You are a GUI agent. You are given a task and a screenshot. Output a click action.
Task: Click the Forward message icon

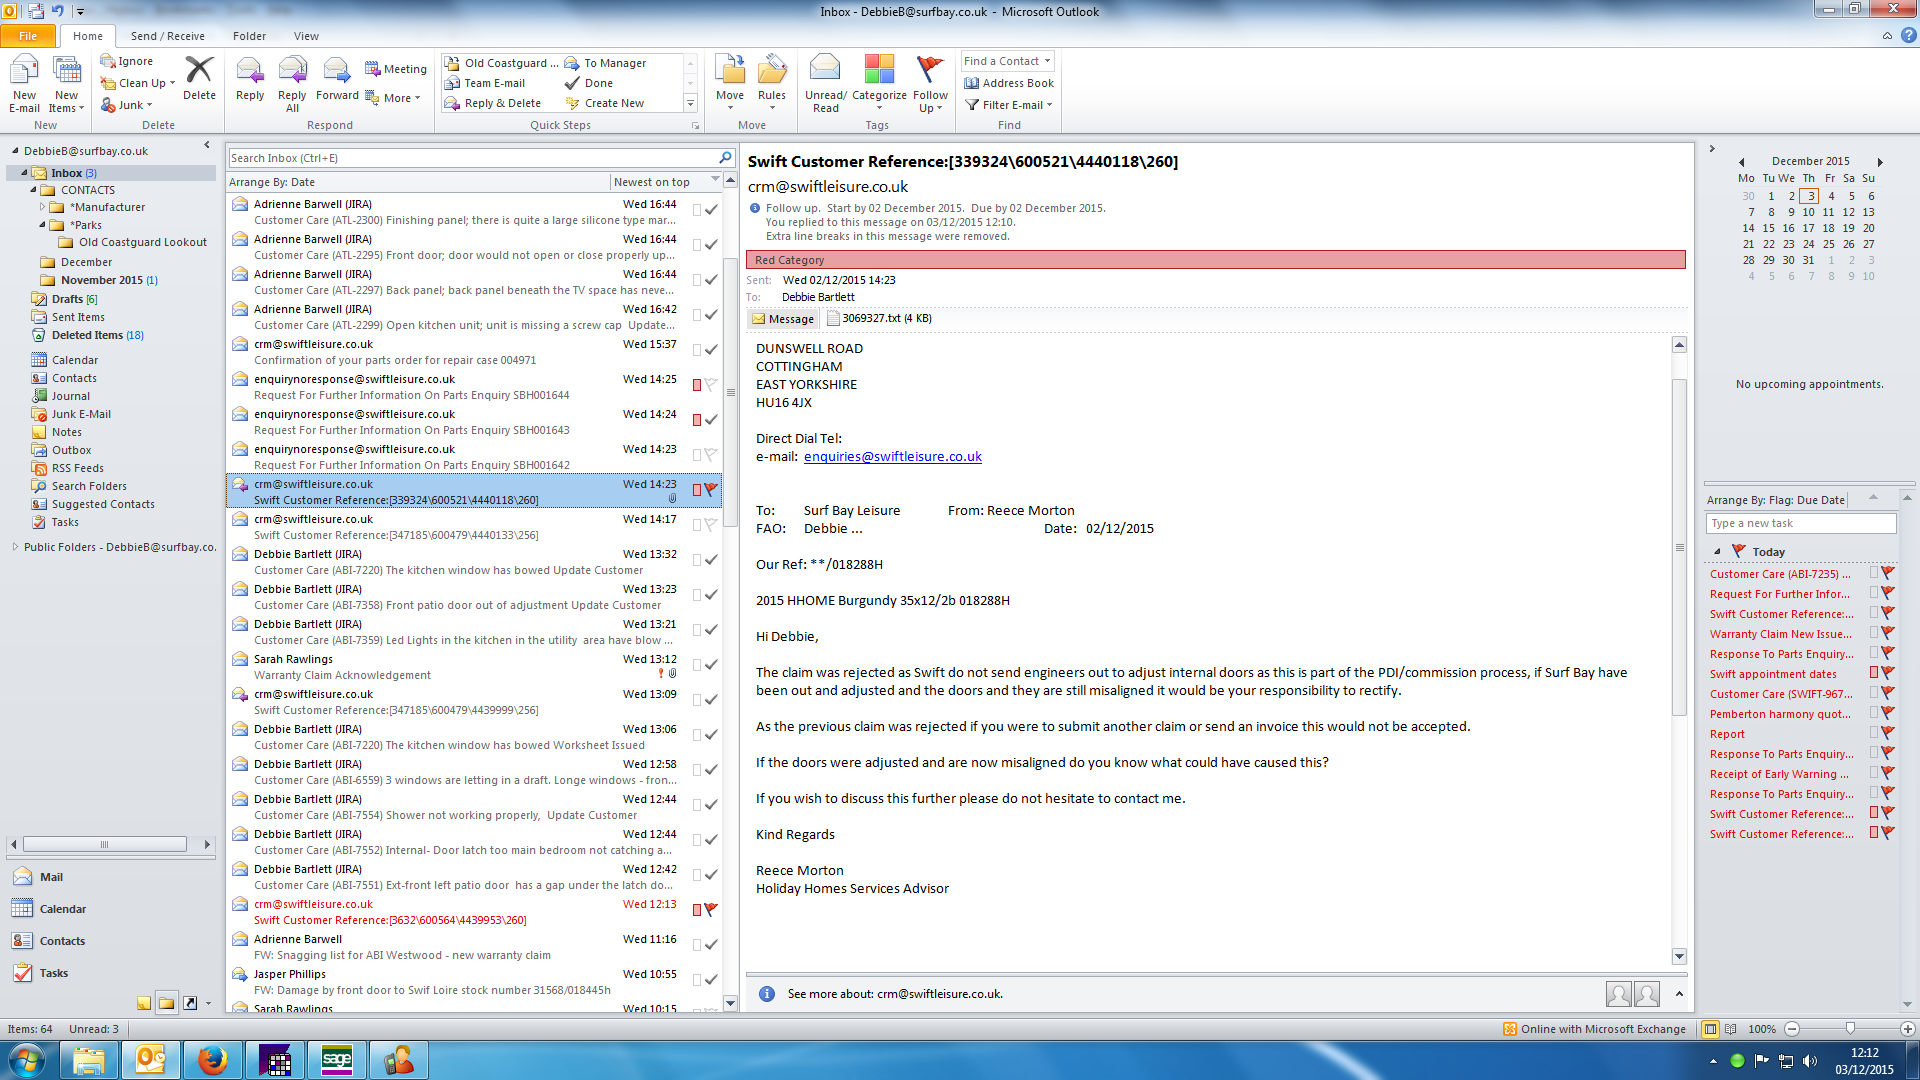click(x=336, y=72)
